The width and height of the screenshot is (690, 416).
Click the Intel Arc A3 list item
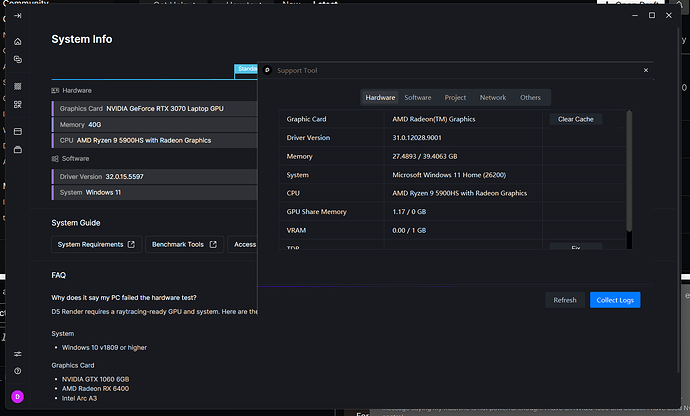[x=79, y=398]
